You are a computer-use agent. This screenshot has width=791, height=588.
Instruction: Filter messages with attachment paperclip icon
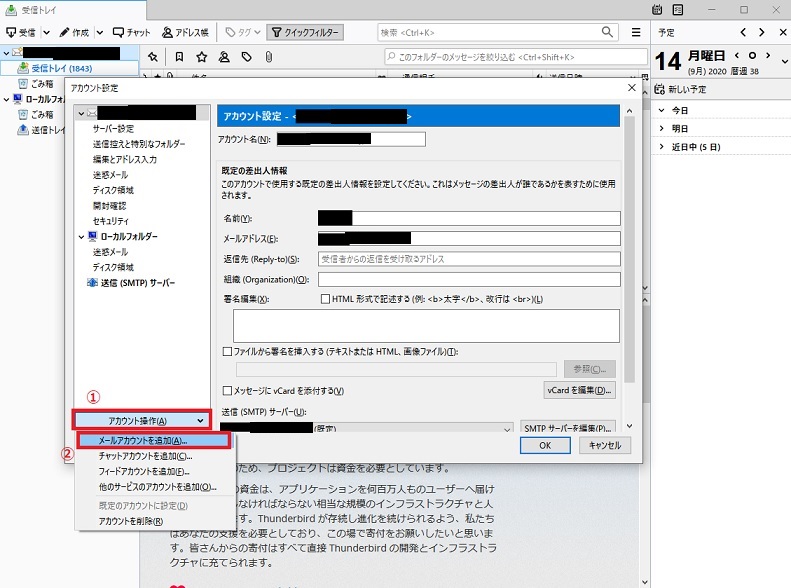point(269,57)
